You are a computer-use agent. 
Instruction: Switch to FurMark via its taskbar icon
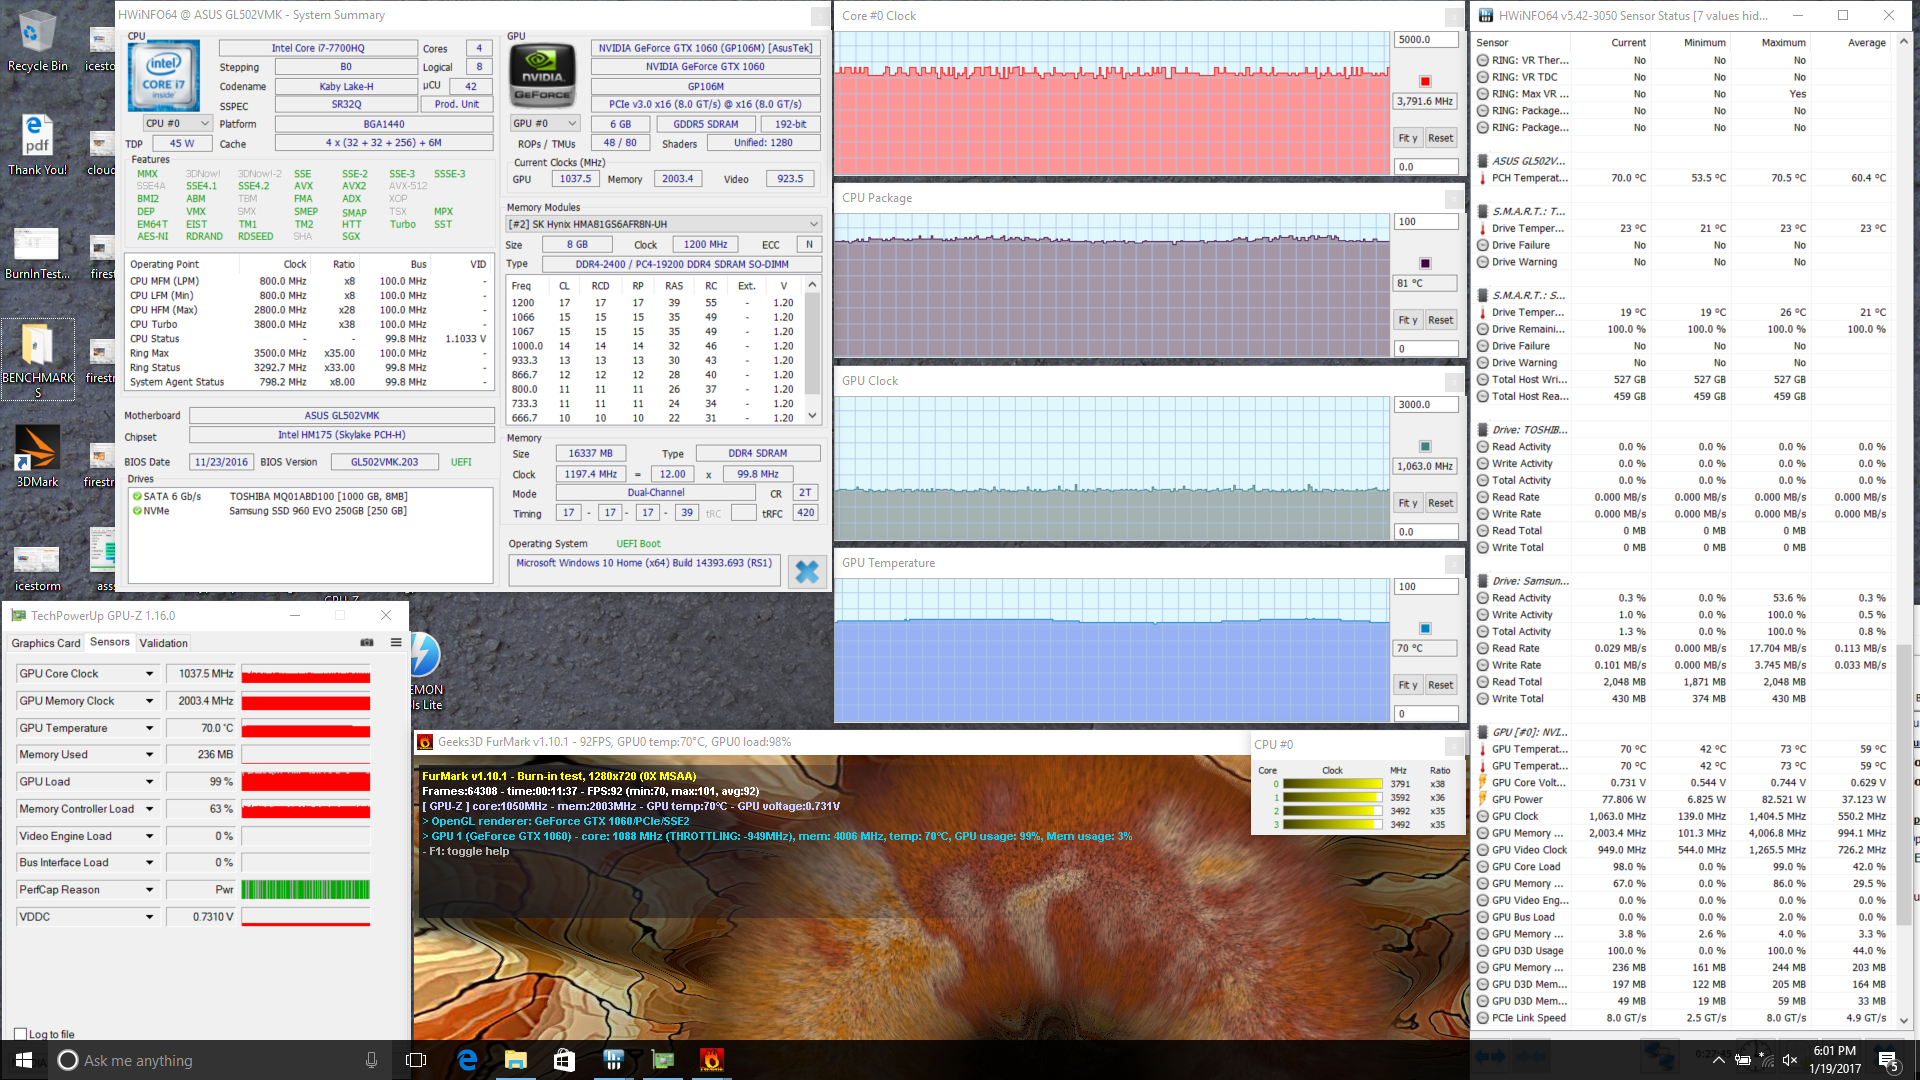pyautogui.click(x=711, y=1060)
